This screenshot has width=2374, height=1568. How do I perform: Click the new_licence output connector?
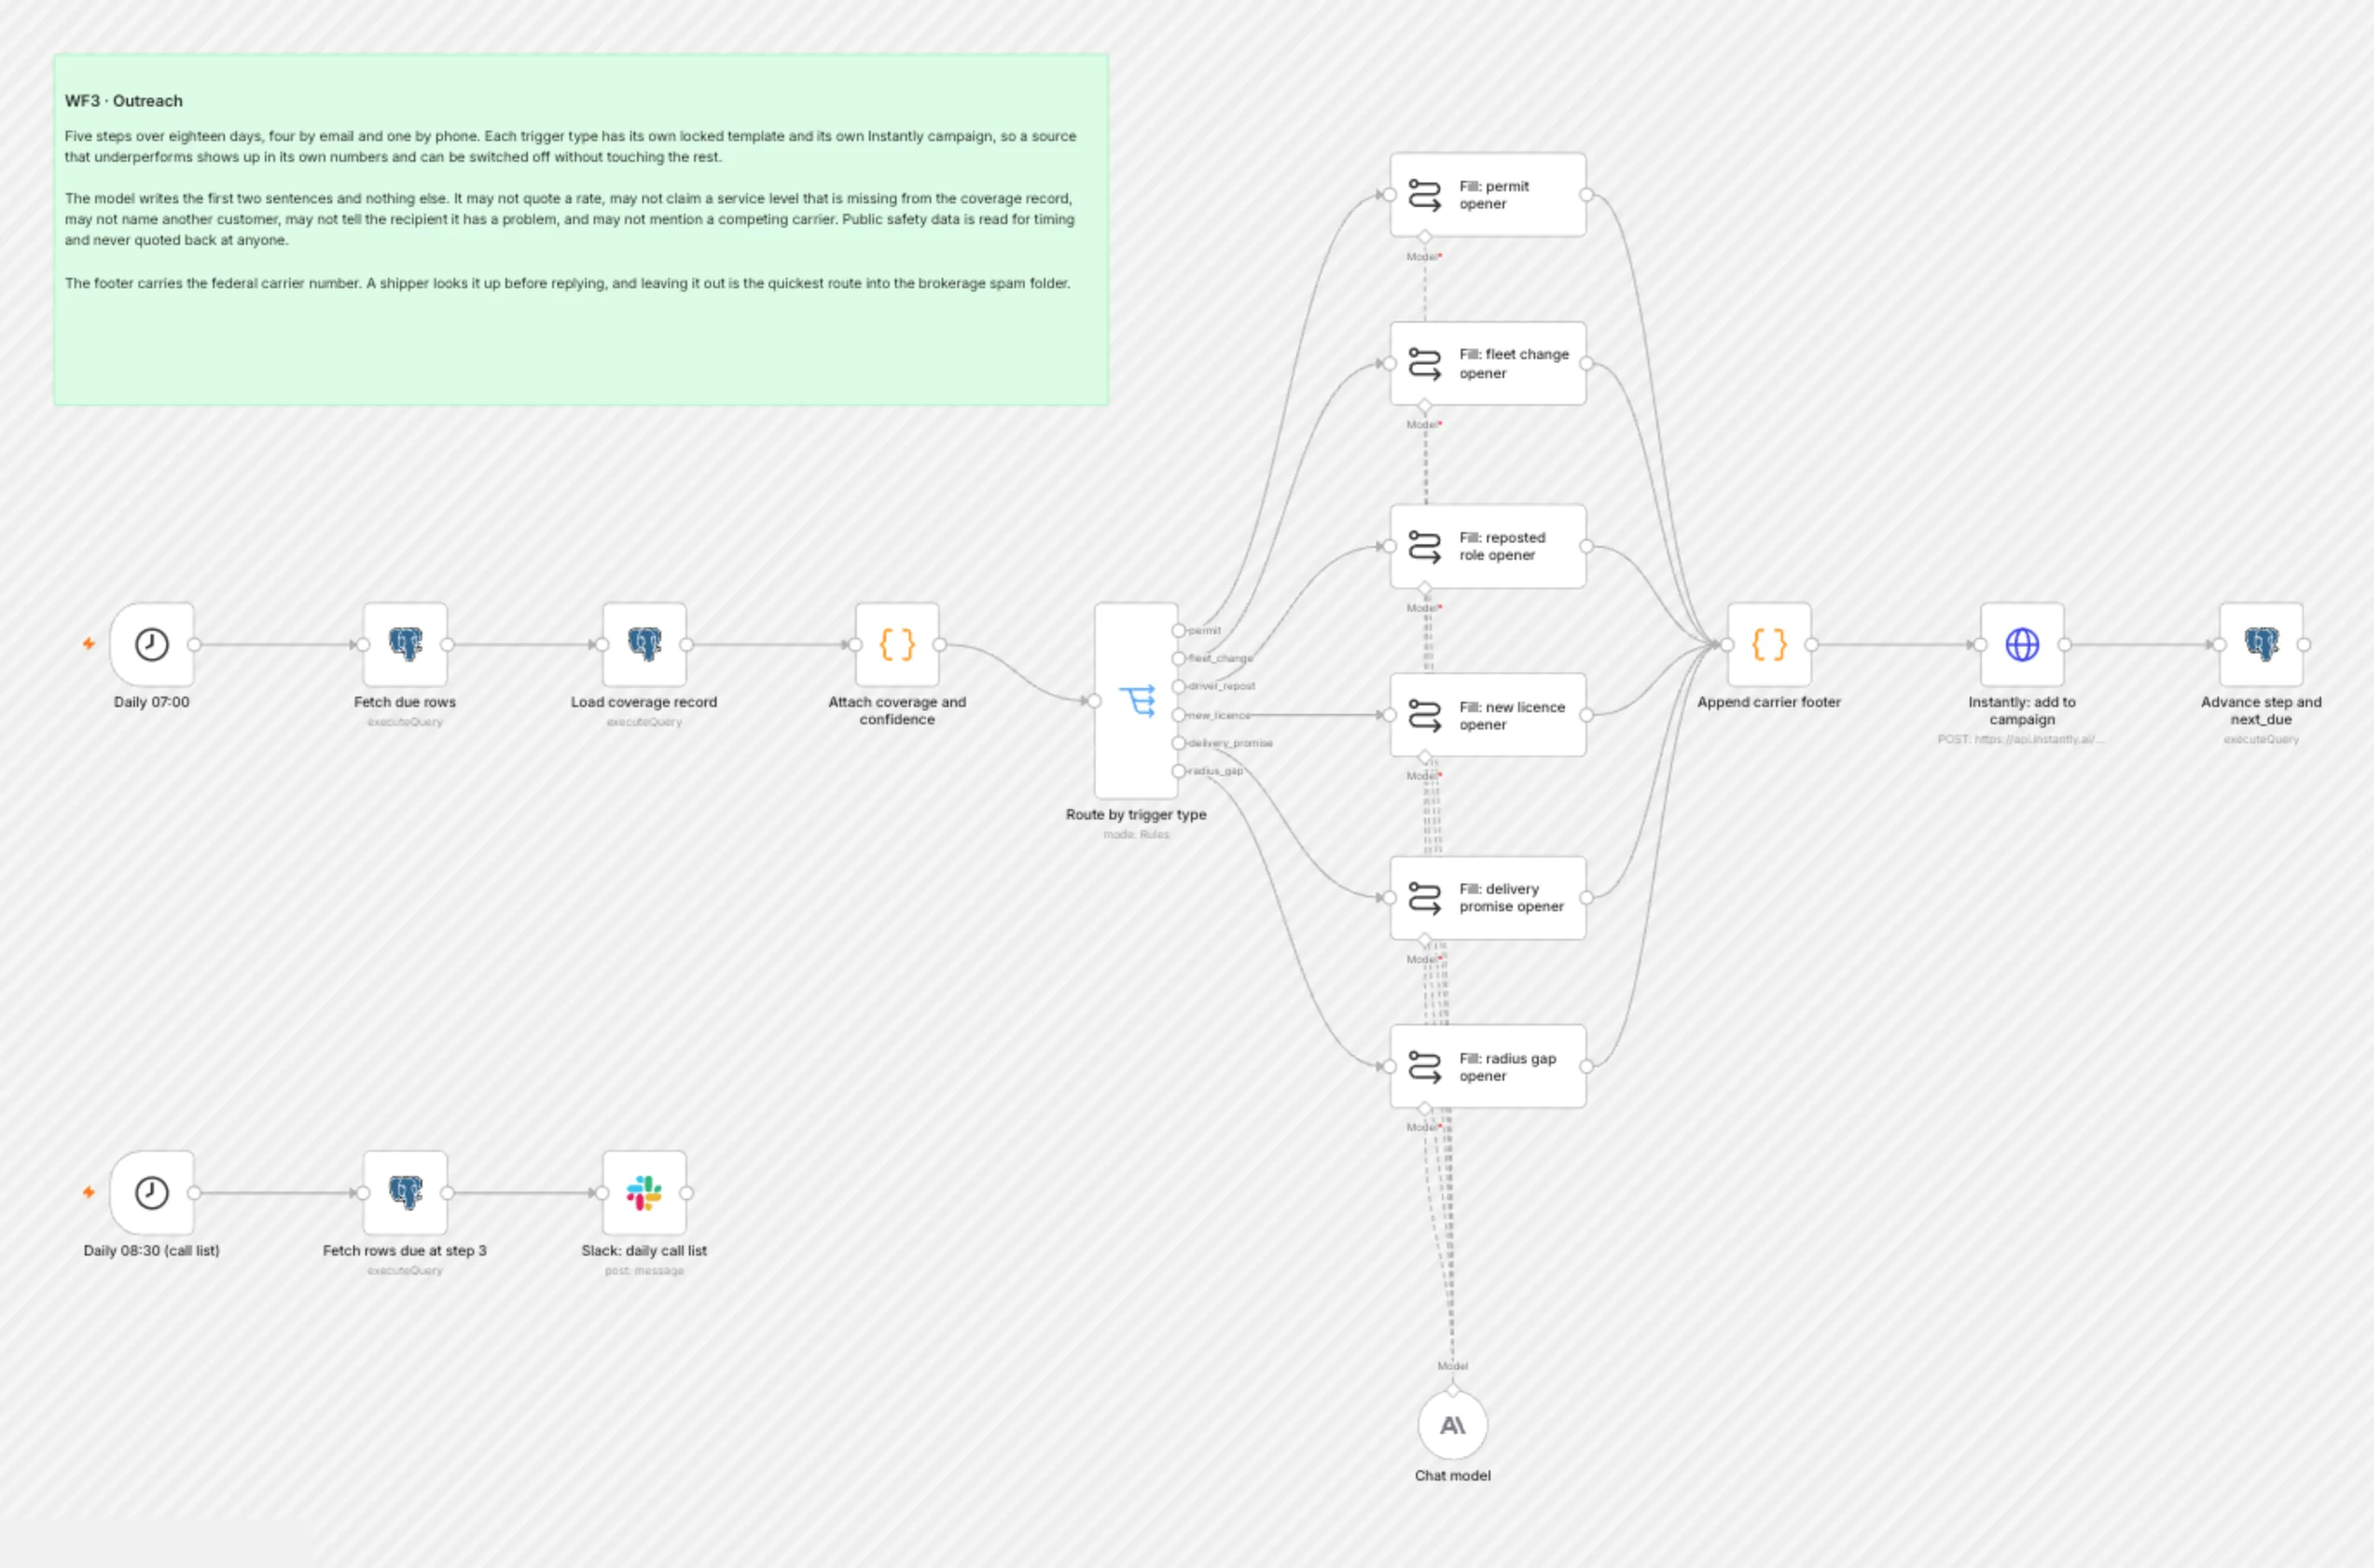[1179, 715]
